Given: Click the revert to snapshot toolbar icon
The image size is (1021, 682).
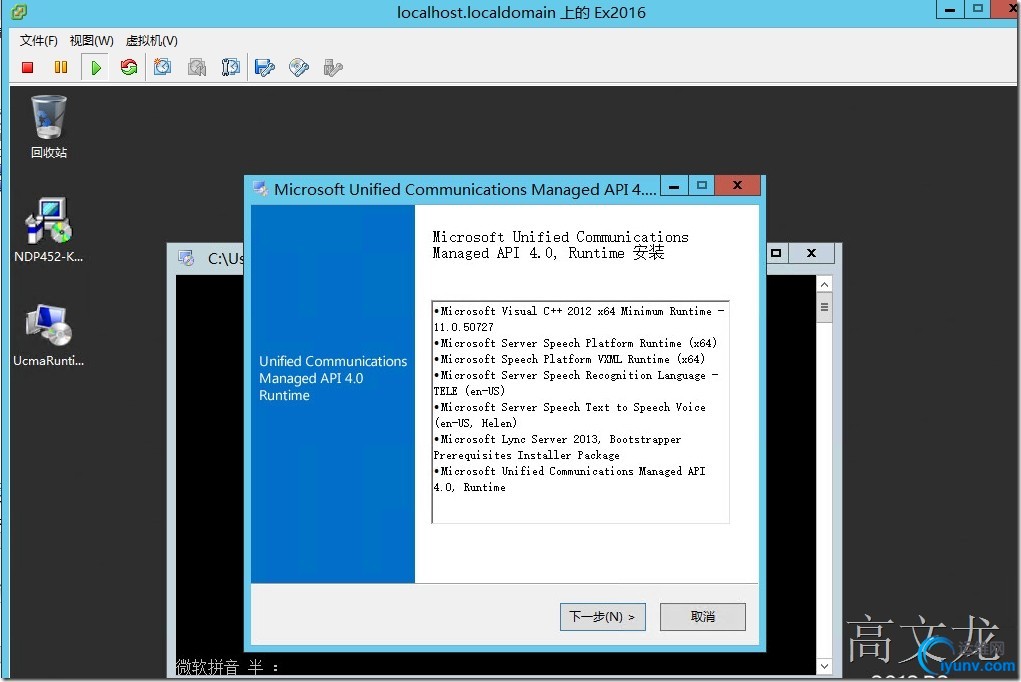Looking at the screenshot, I should pyautogui.click(x=197, y=67).
